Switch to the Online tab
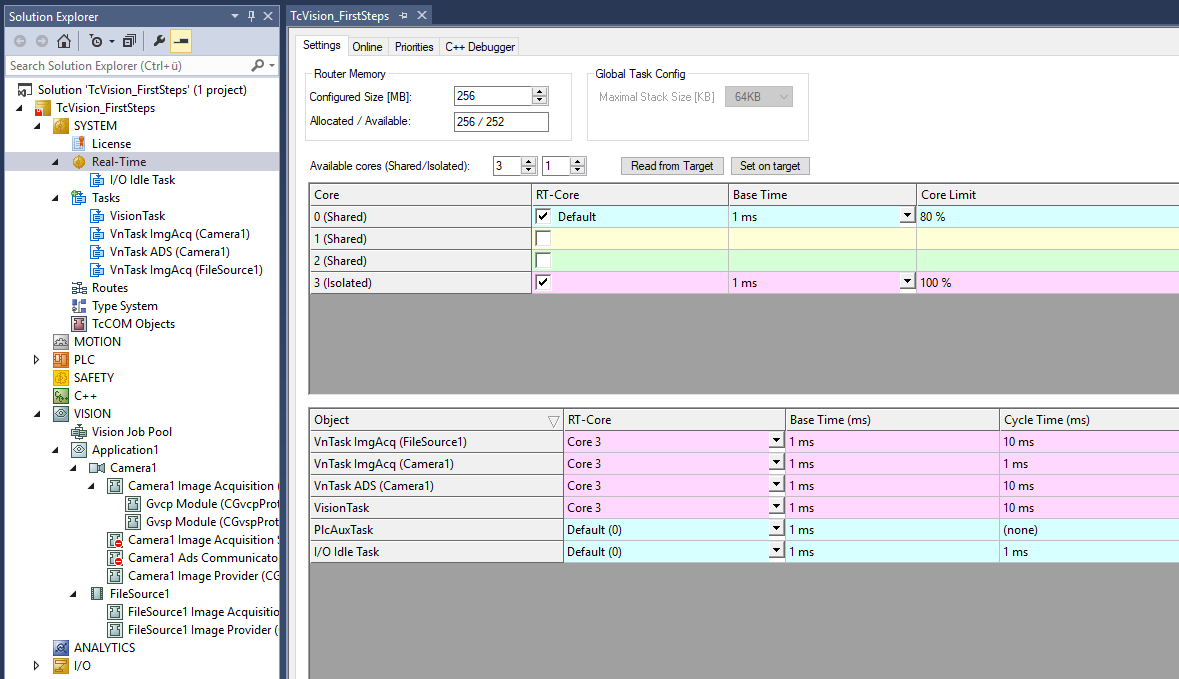The height and width of the screenshot is (679, 1179). (x=367, y=47)
